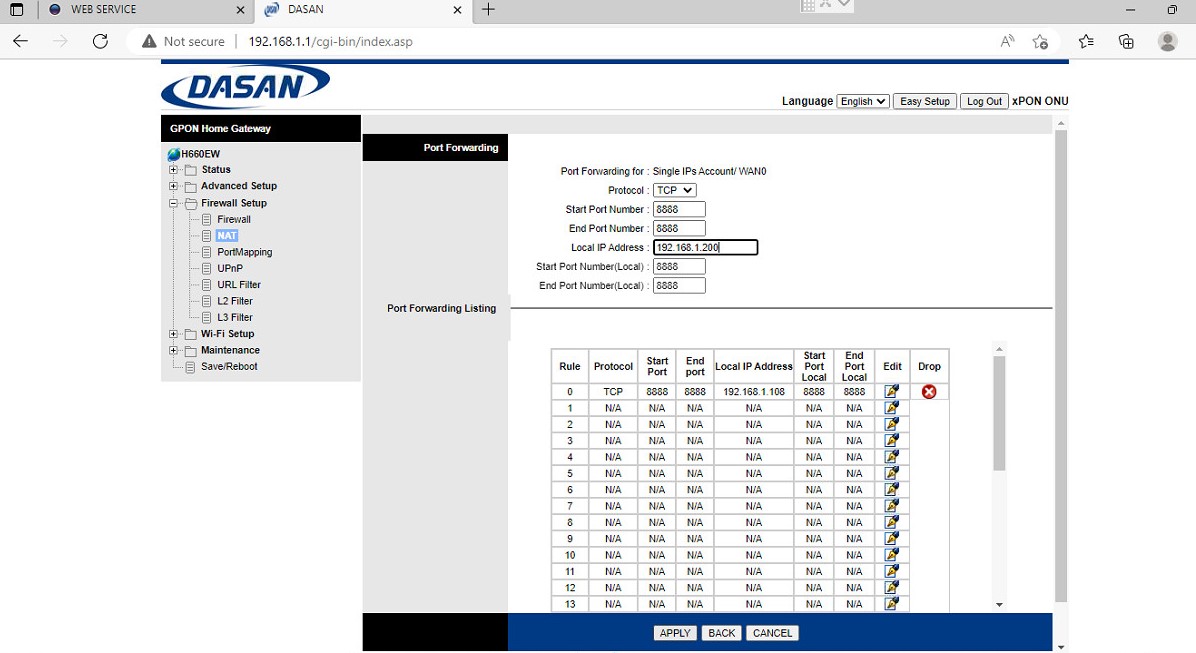Open the browser profile avatar icon
Image resolution: width=1196 pixels, height=653 pixels.
coord(1167,41)
